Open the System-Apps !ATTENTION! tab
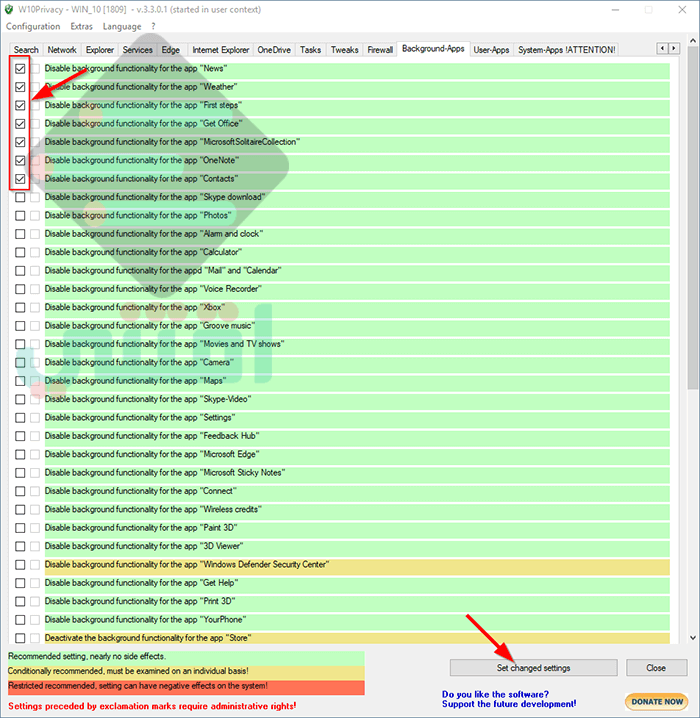This screenshot has width=700, height=718. point(567,50)
